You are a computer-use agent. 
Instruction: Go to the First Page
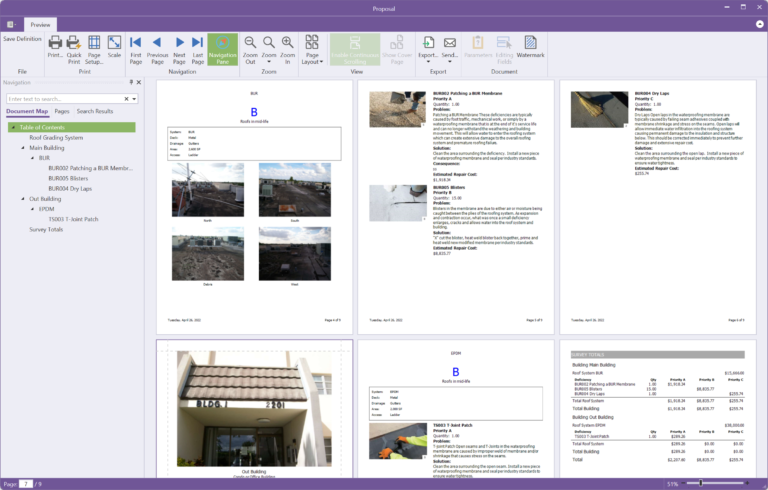click(x=135, y=46)
